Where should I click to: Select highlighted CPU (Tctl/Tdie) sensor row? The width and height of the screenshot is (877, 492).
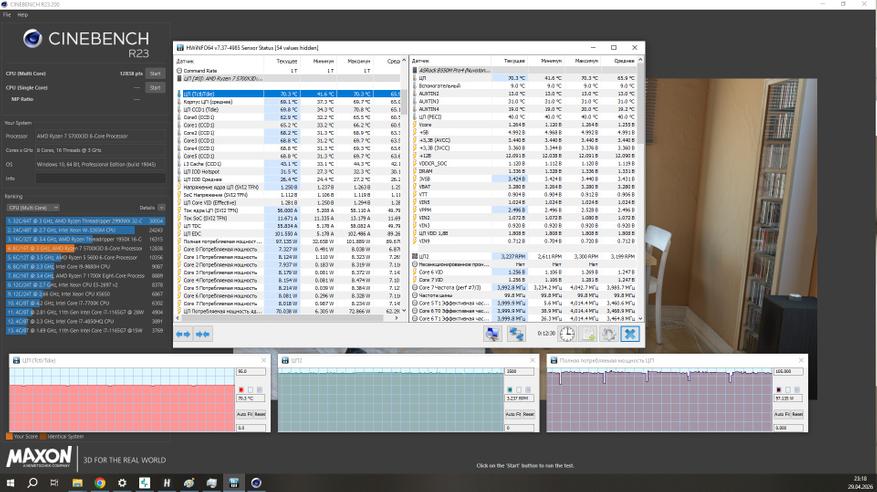tap(289, 94)
